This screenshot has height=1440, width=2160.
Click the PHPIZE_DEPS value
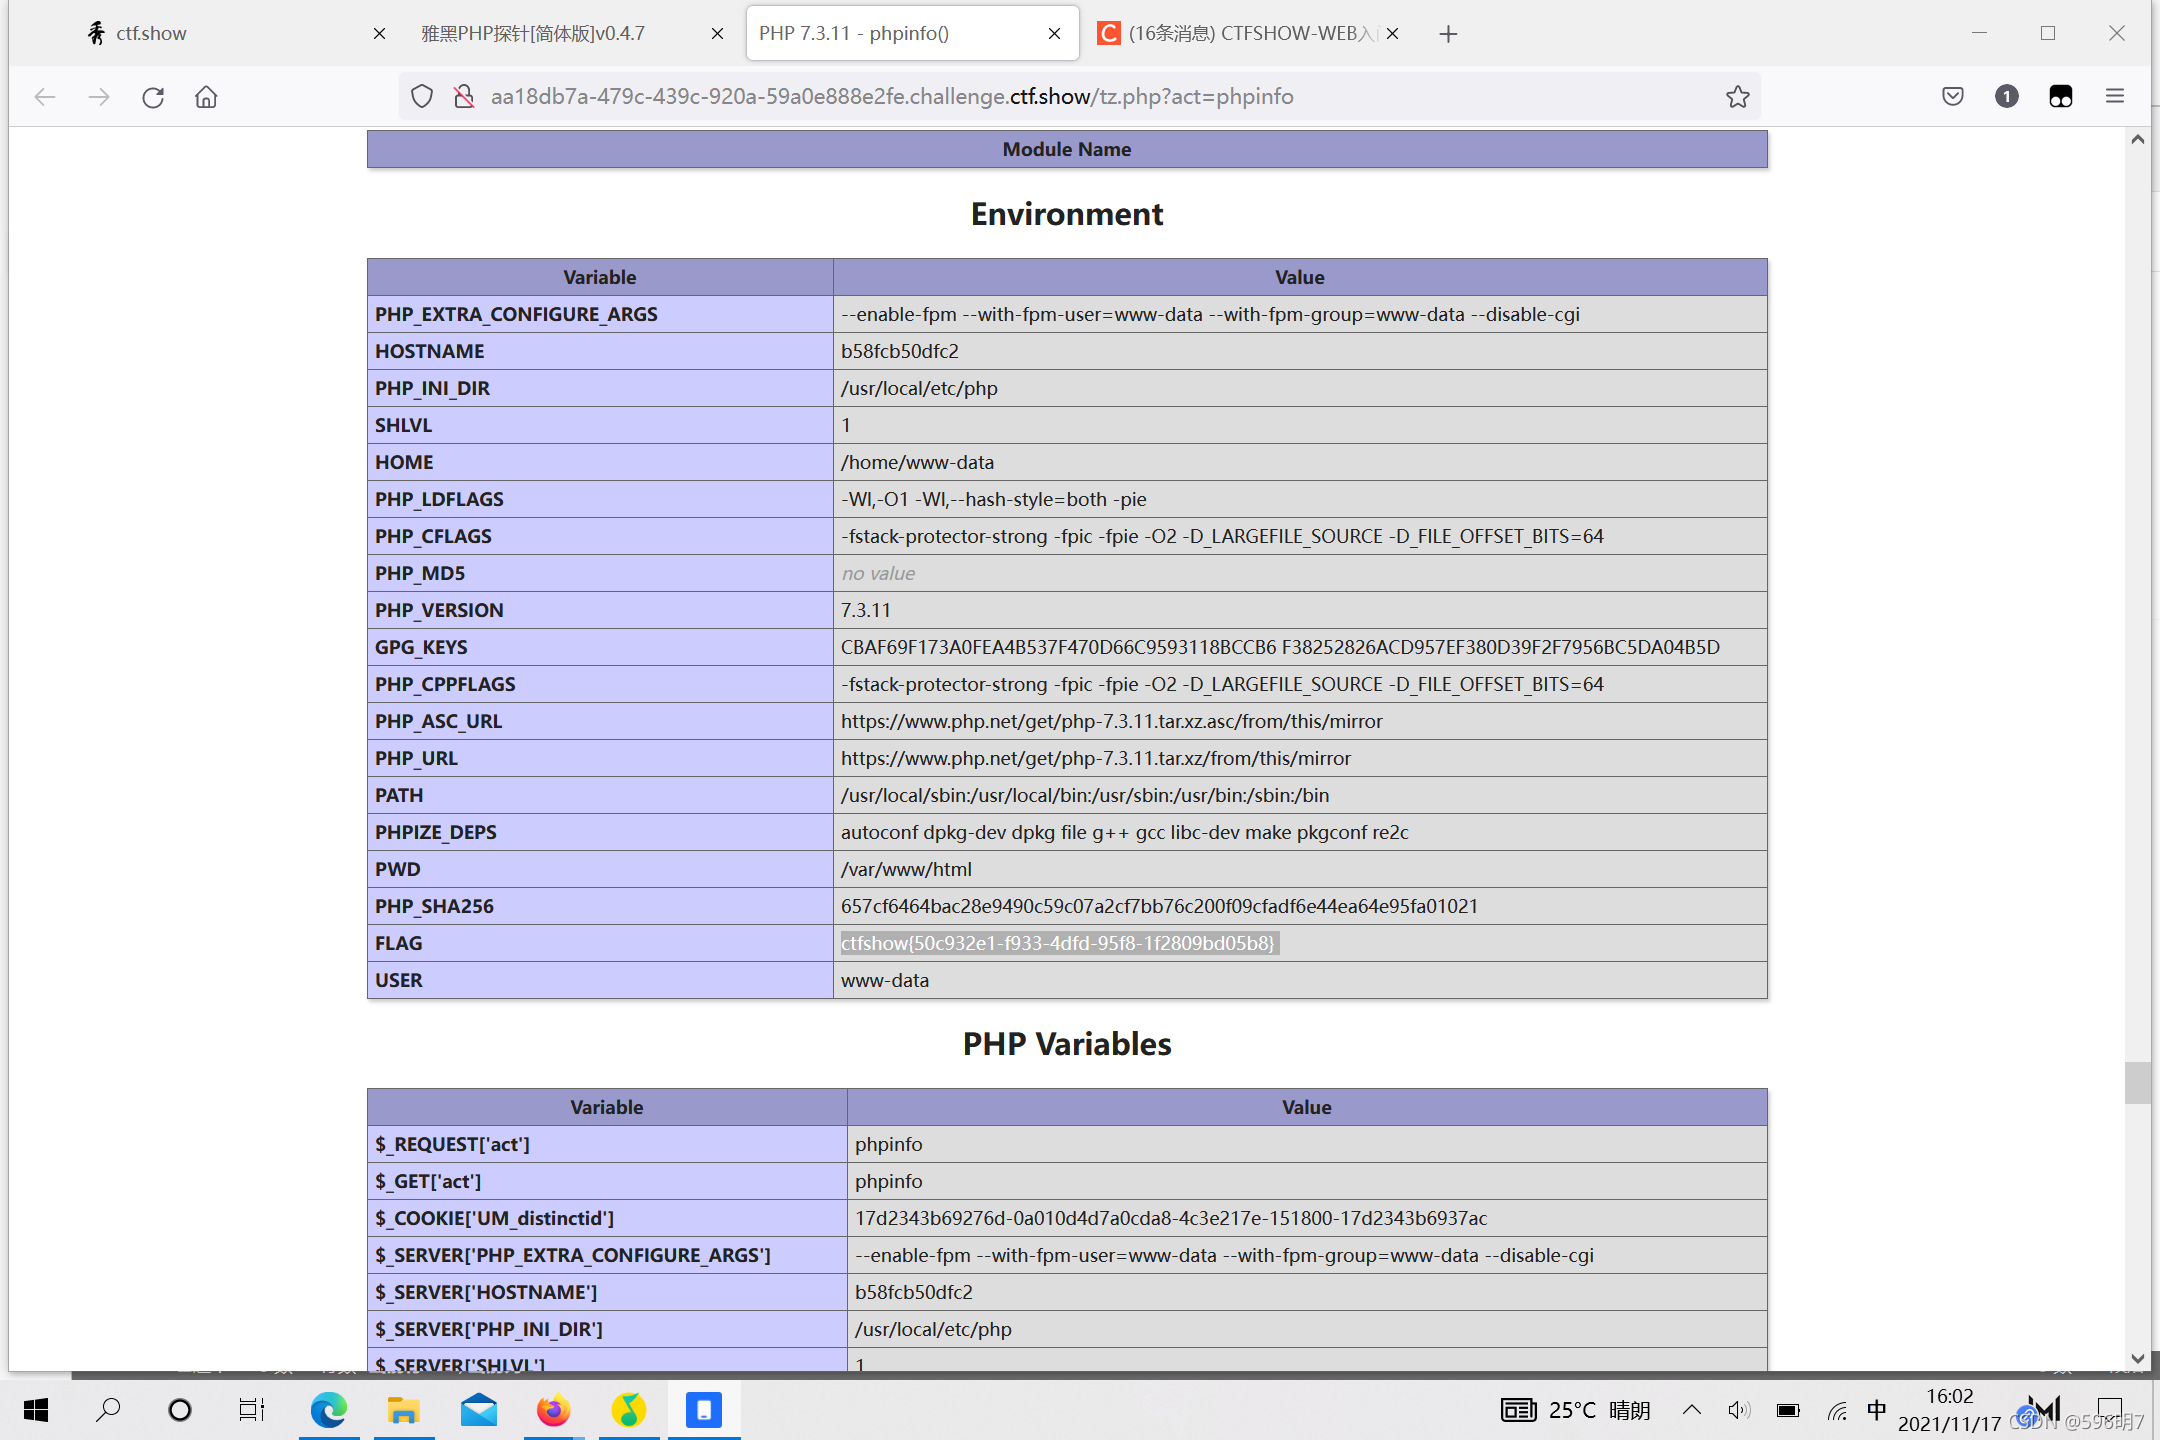tap(1125, 833)
